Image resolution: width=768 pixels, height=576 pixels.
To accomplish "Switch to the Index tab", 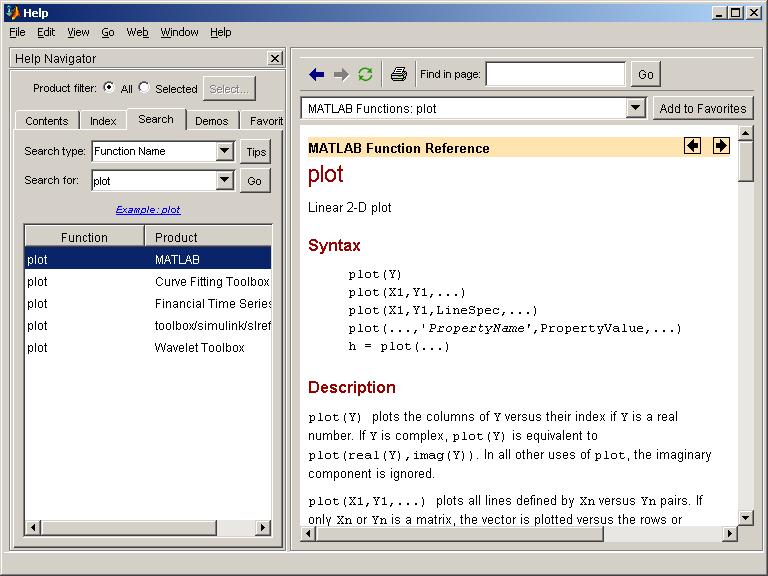I will [103, 120].
